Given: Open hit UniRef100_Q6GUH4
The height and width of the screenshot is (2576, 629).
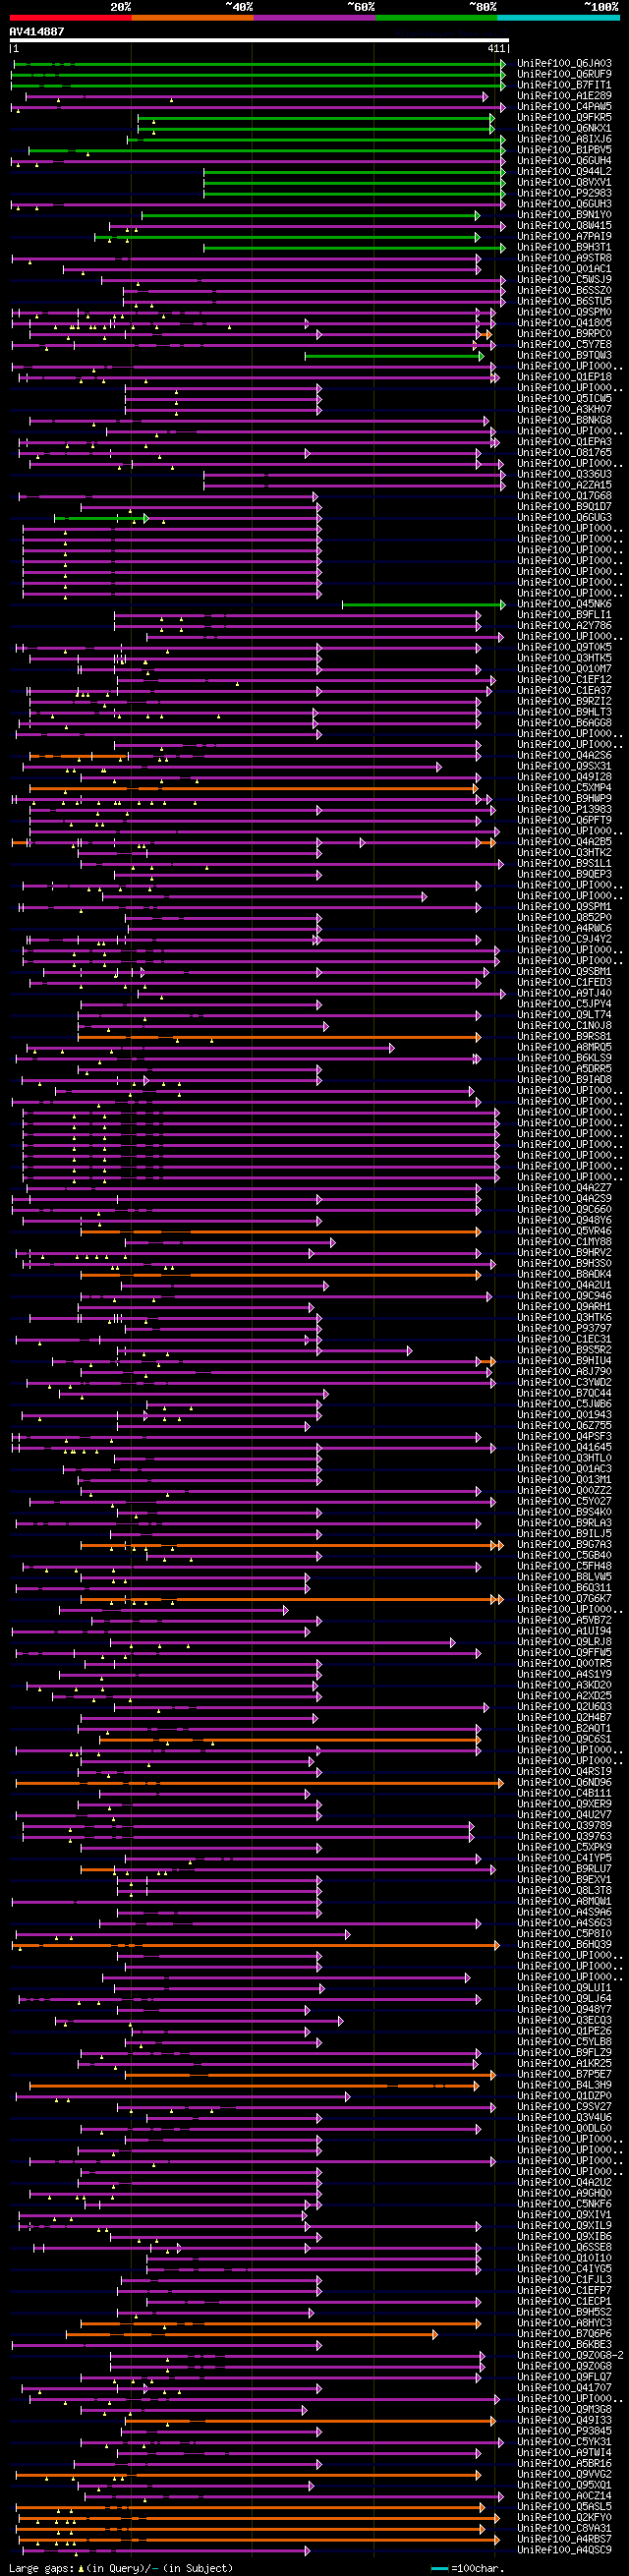Looking at the screenshot, I should point(564,161).
